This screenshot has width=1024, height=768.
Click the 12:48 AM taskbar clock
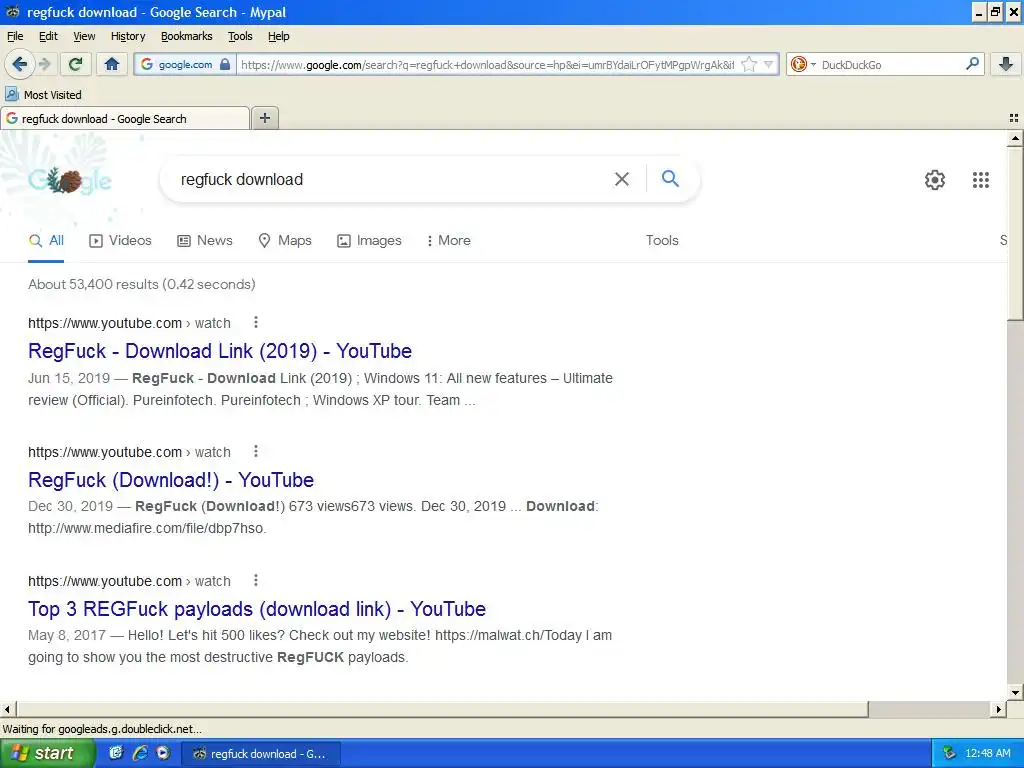pos(988,753)
